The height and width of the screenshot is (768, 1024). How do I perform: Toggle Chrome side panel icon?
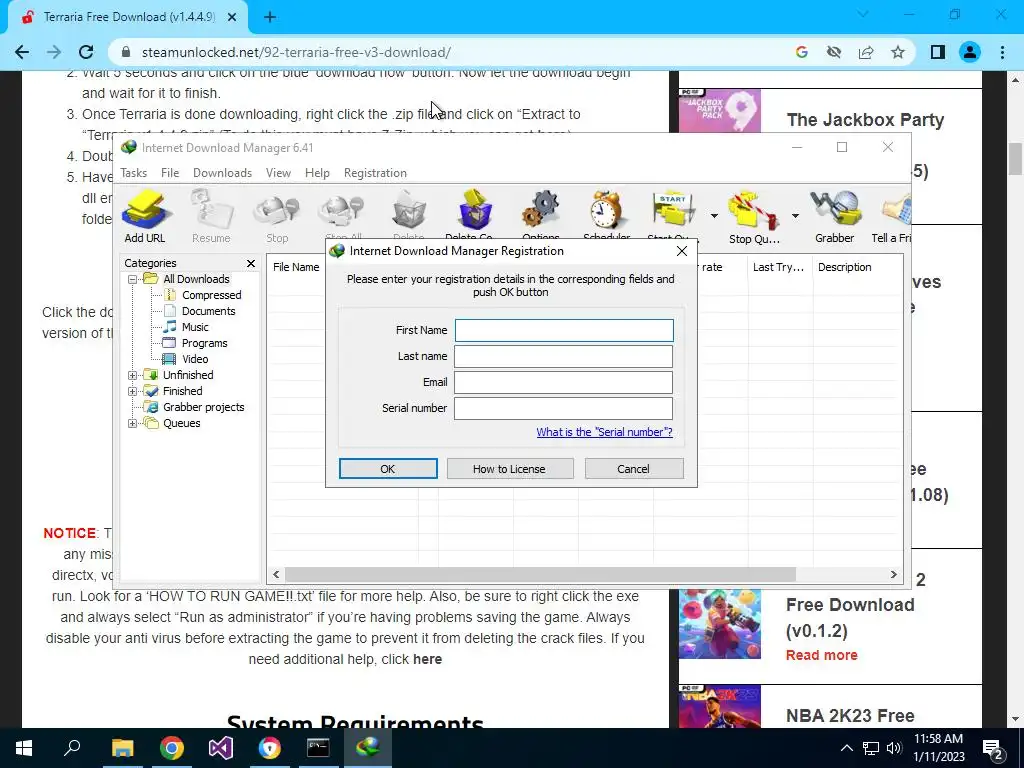[938, 52]
